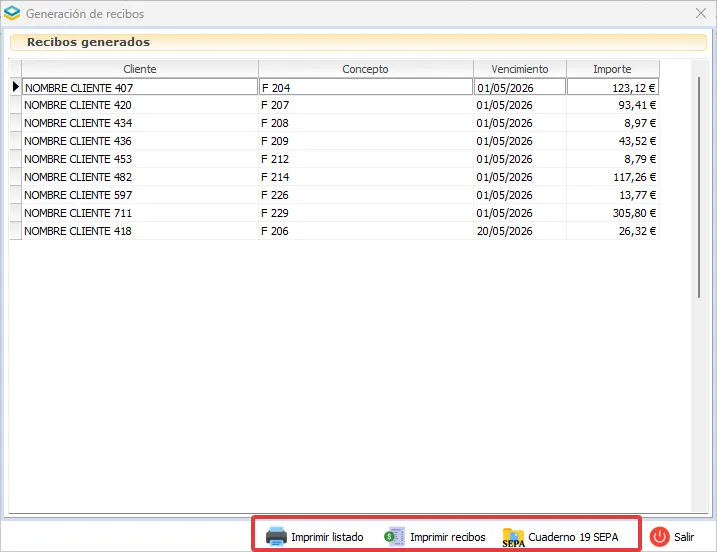Click concept cell F 208

pyautogui.click(x=366, y=123)
